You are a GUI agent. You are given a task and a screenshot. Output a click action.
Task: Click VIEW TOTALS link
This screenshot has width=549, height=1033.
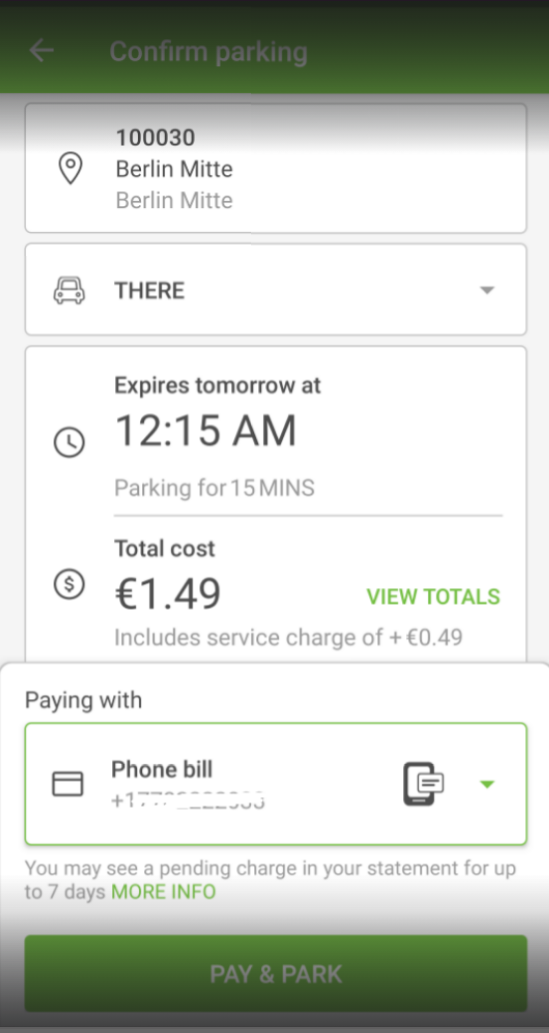click(x=433, y=597)
